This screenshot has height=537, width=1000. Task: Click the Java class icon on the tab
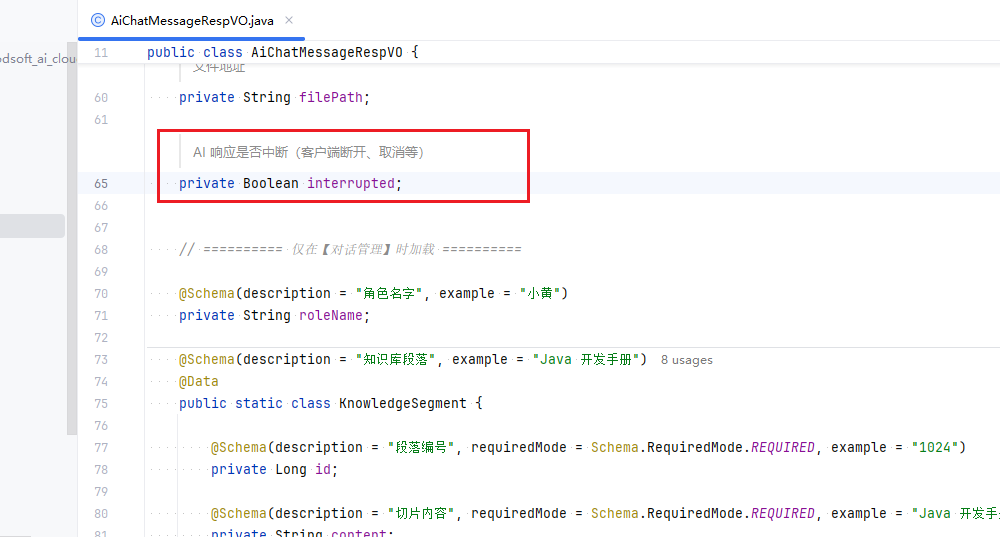pyautogui.click(x=98, y=20)
